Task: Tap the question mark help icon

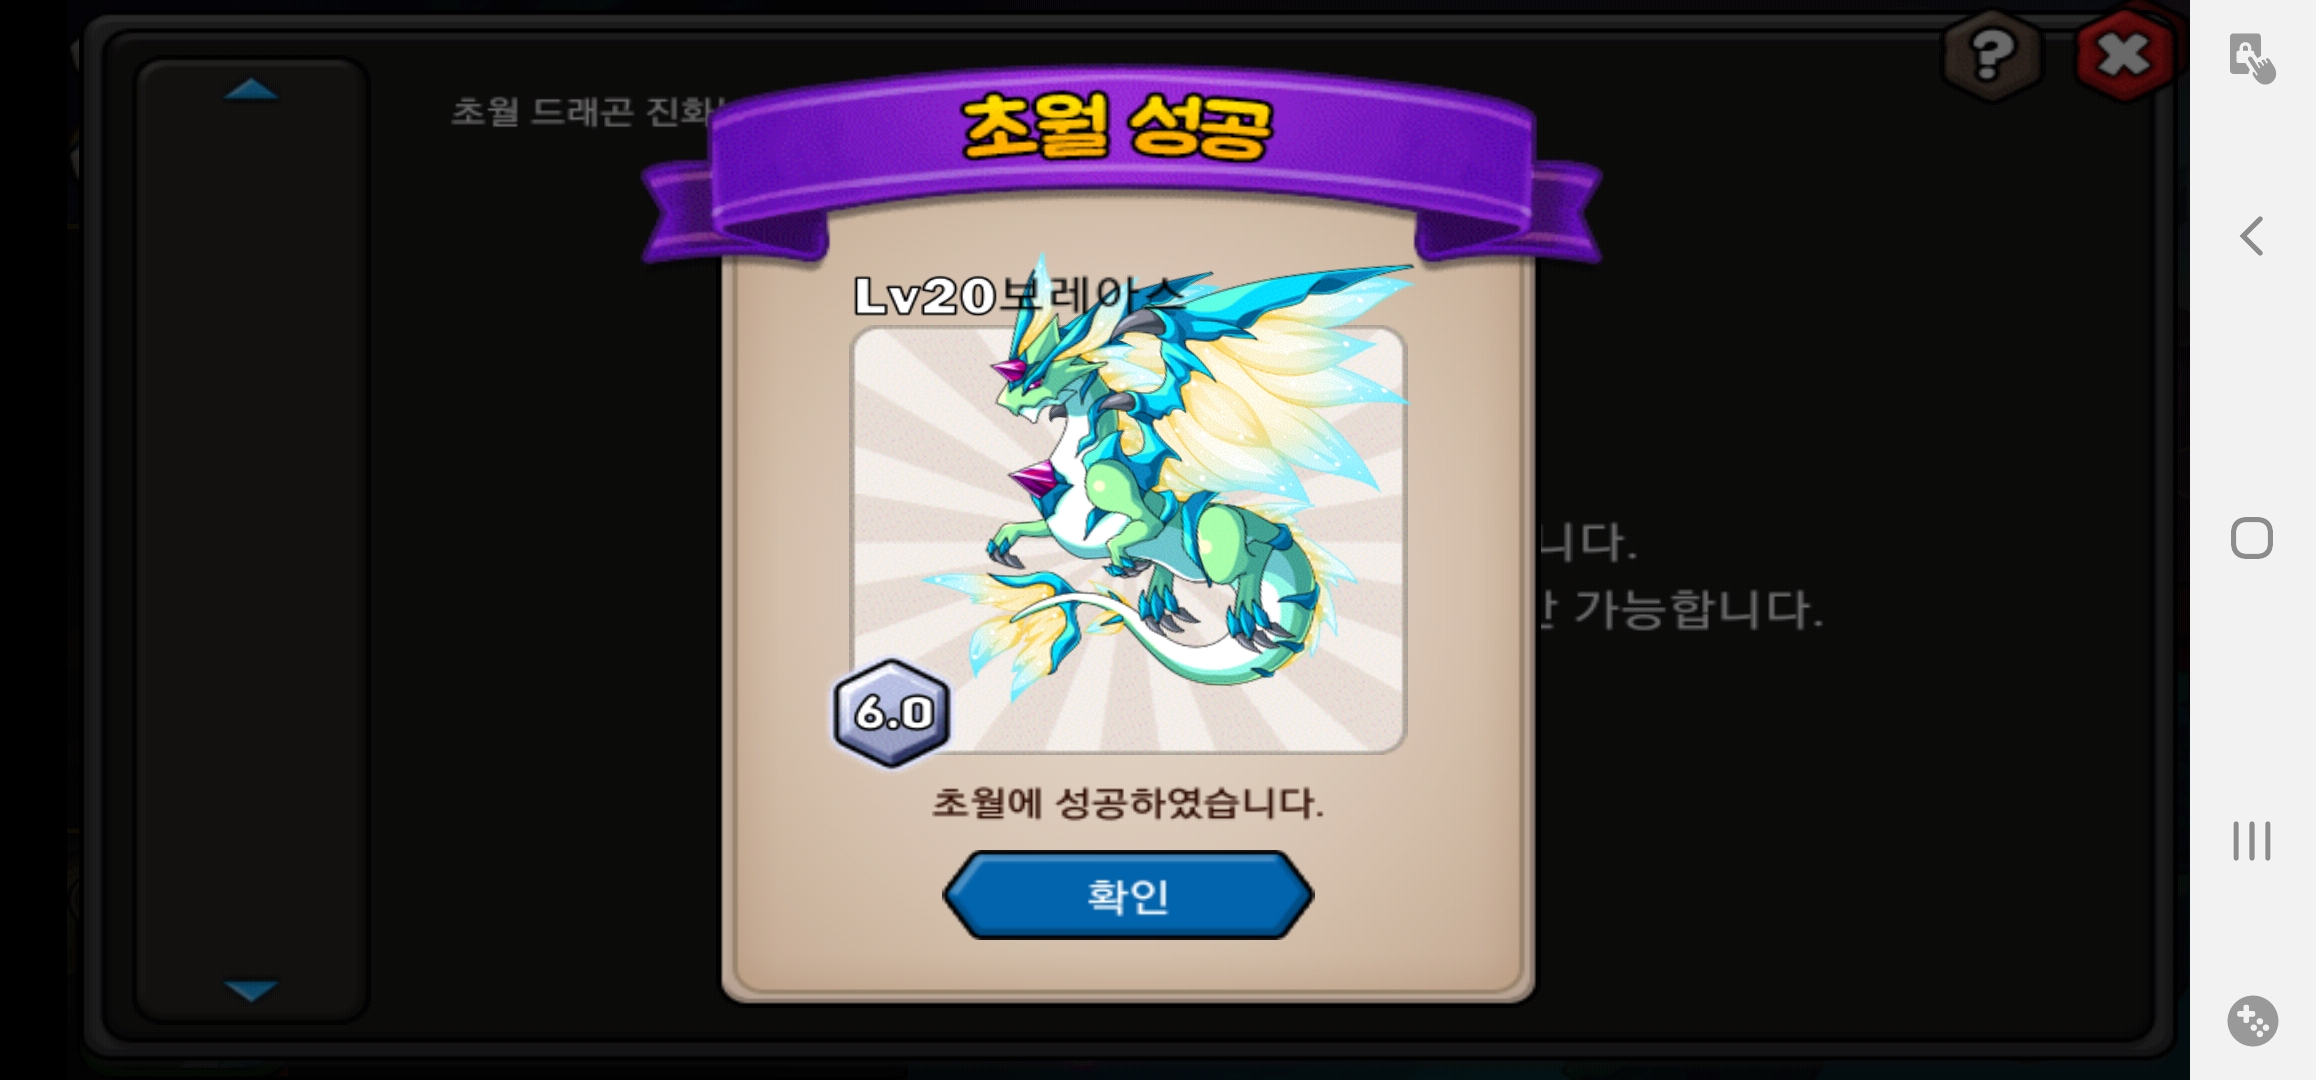Action: pyautogui.click(x=1991, y=55)
